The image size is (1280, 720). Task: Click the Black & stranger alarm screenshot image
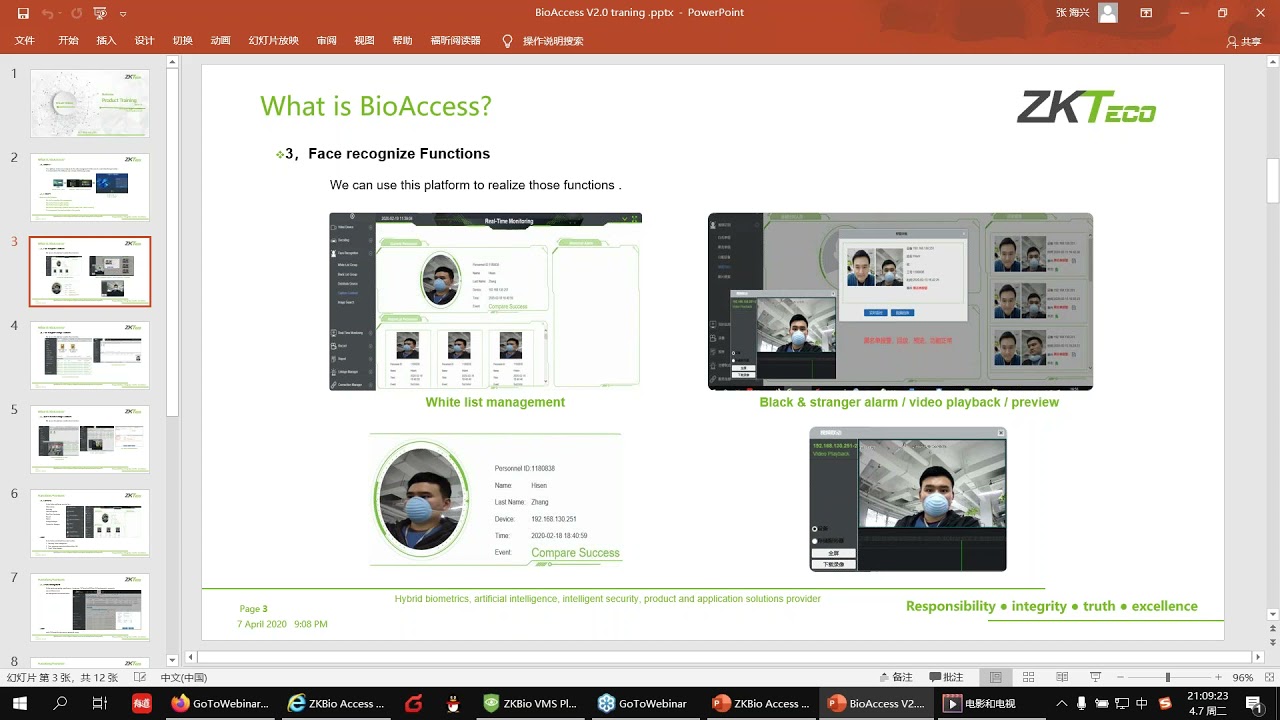tap(900, 301)
